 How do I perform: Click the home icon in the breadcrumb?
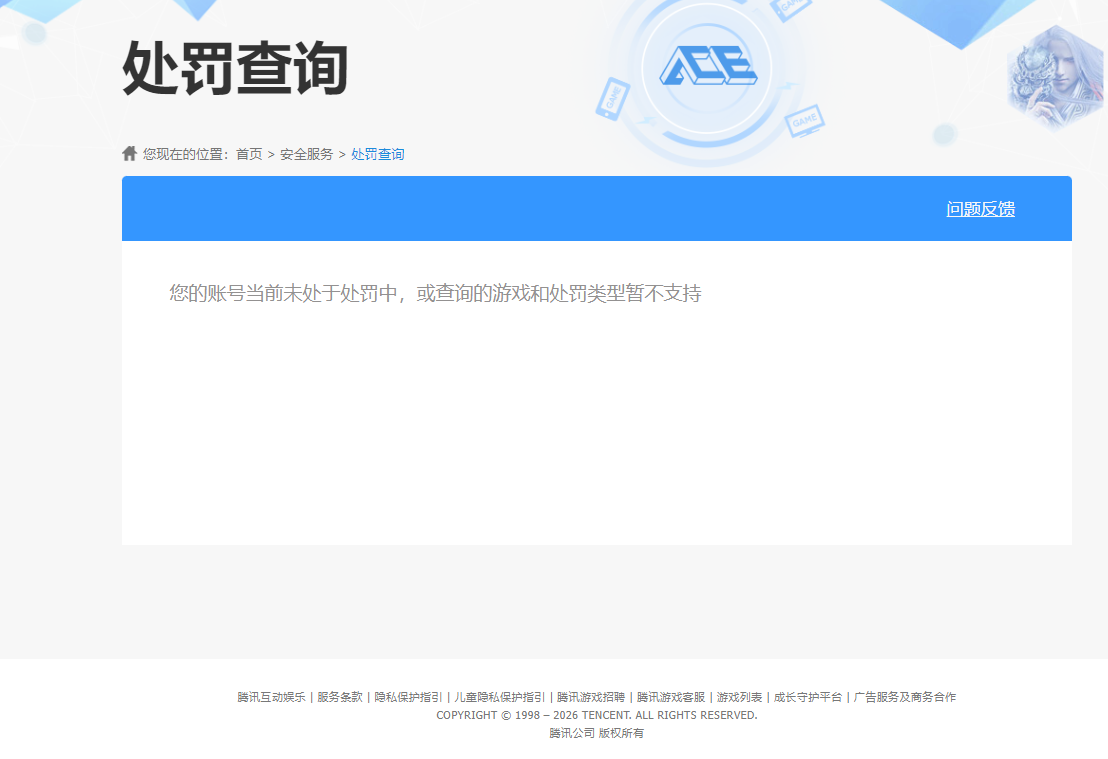pos(129,152)
